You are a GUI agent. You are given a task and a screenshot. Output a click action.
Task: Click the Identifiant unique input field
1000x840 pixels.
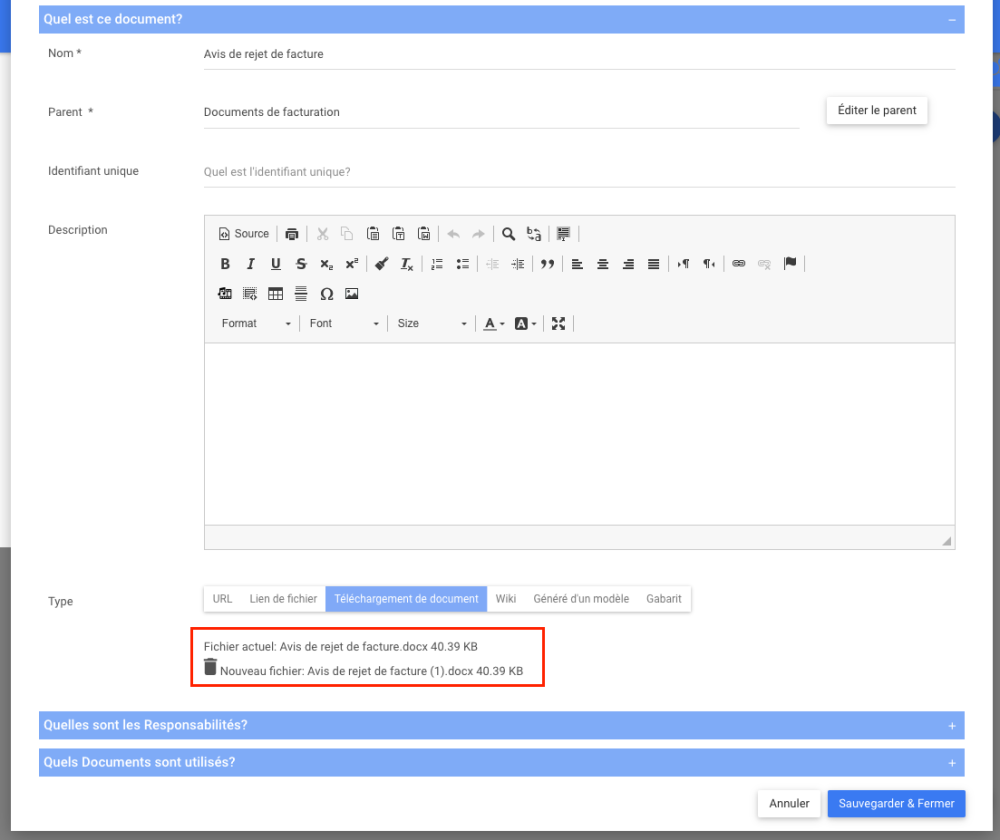579,172
